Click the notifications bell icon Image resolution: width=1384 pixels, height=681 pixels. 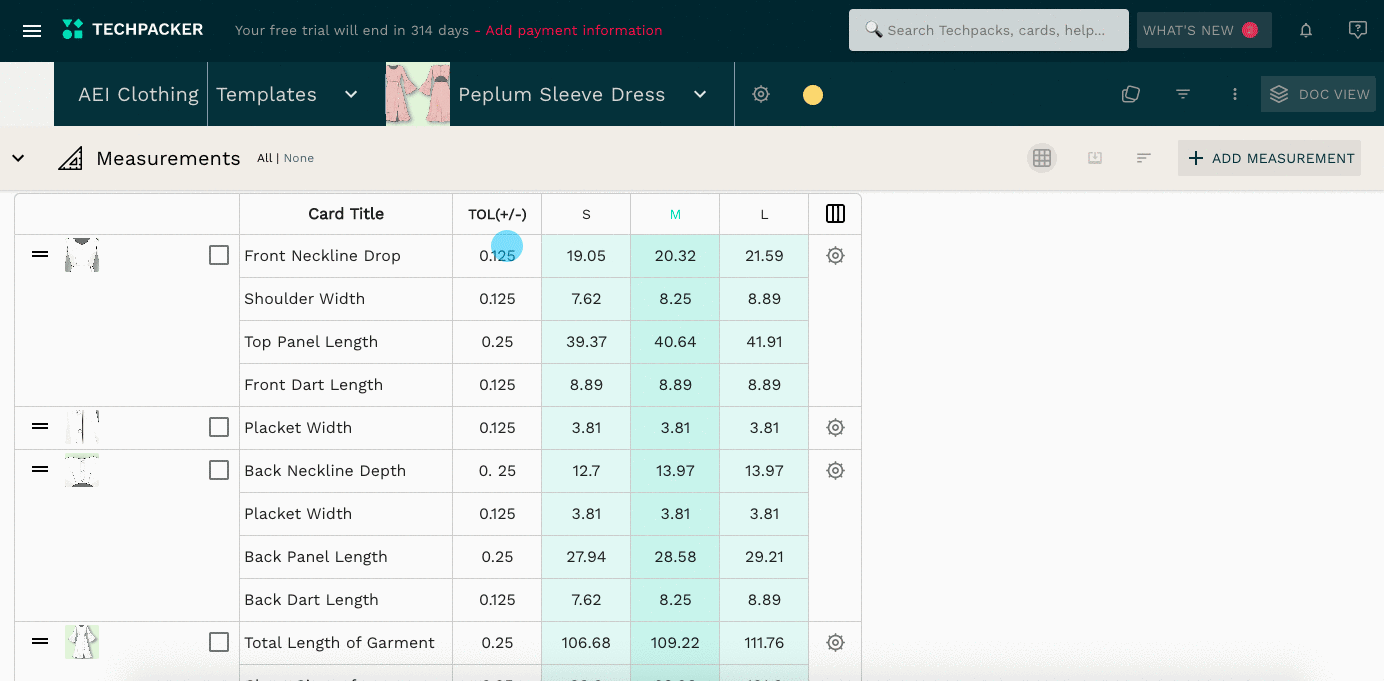click(x=1306, y=30)
